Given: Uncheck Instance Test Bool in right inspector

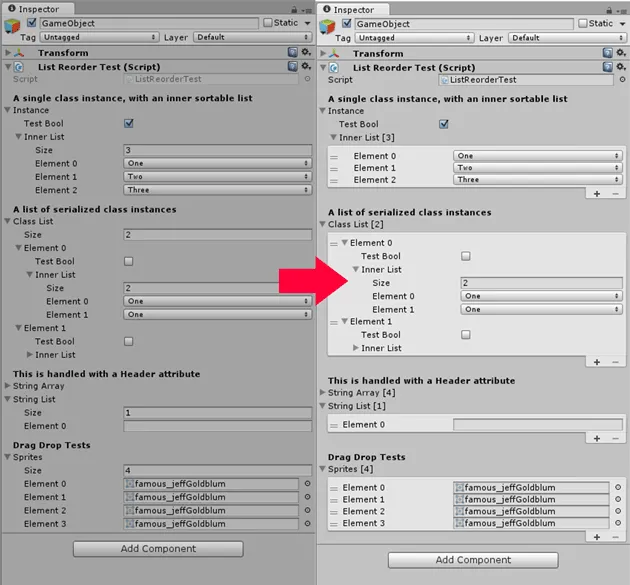Looking at the screenshot, I should (x=444, y=124).
